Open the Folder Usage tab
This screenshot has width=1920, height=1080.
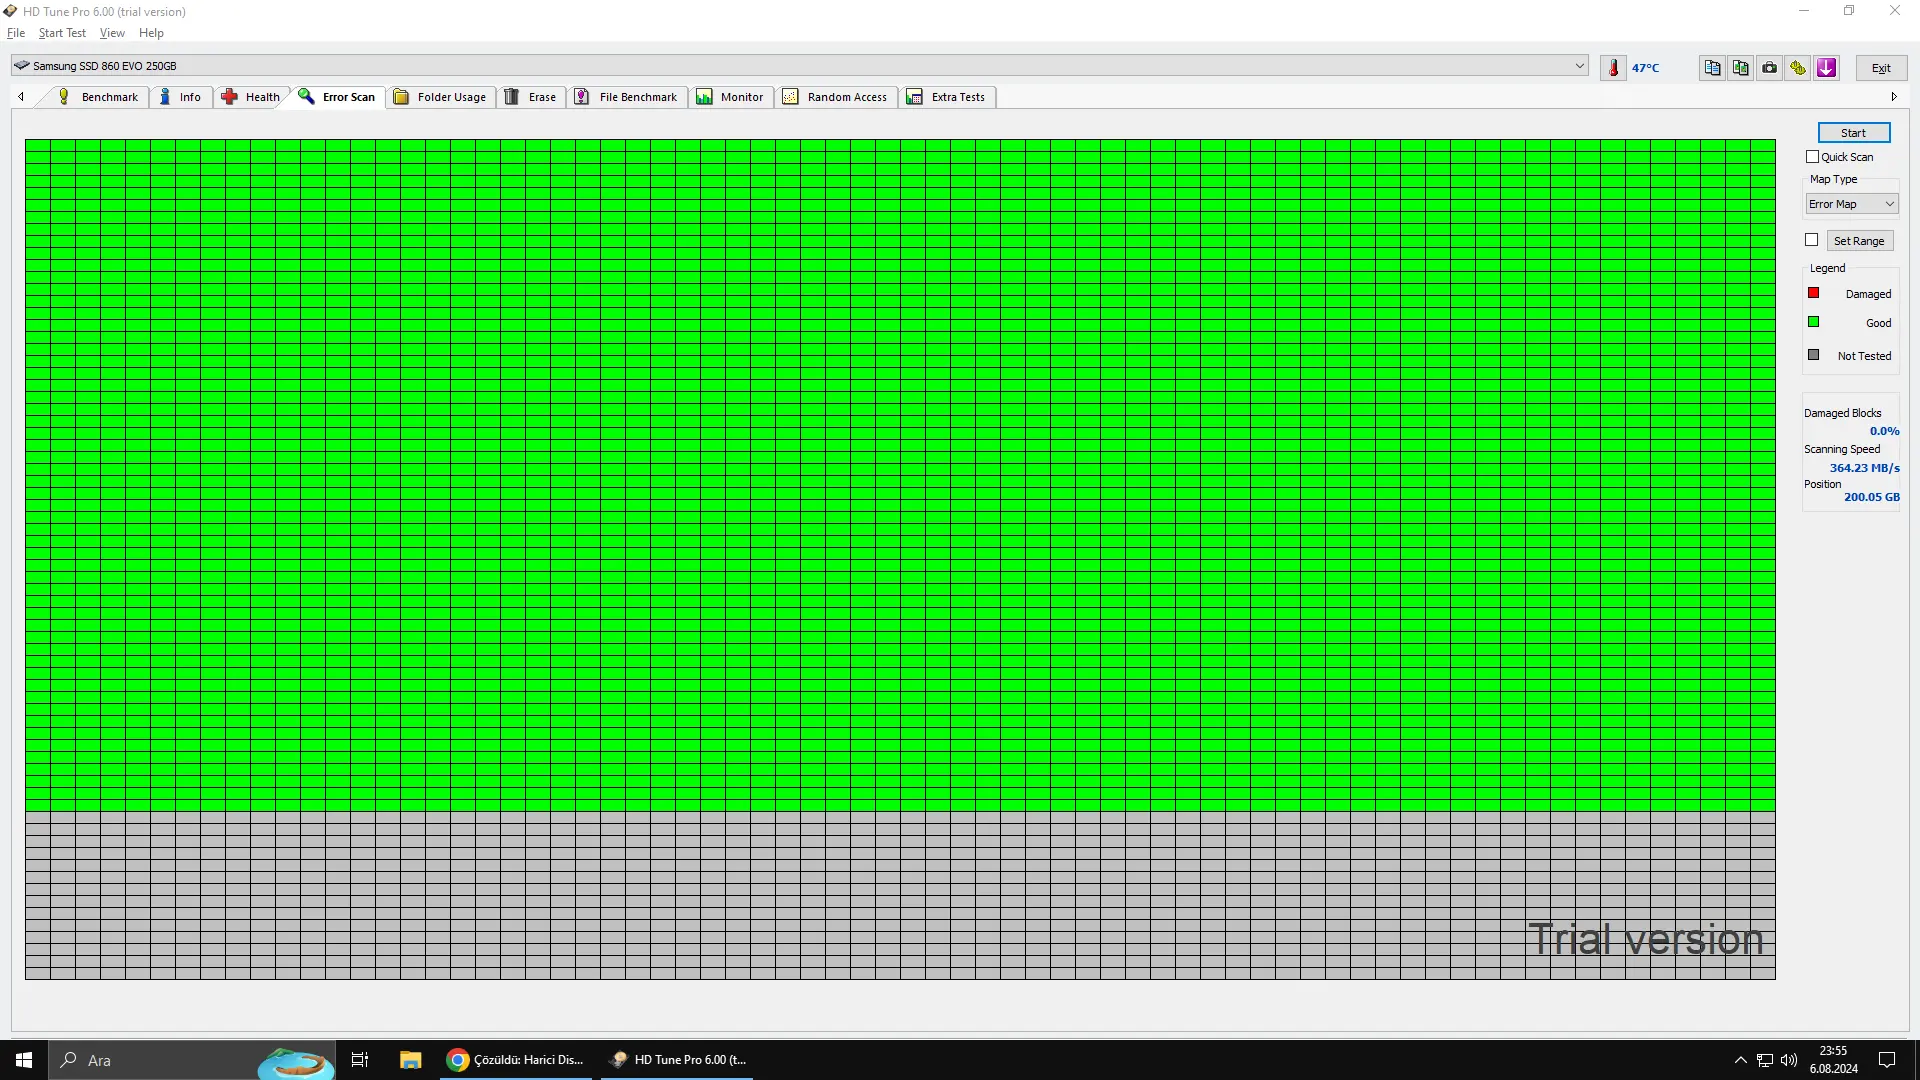click(x=440, y=97)
